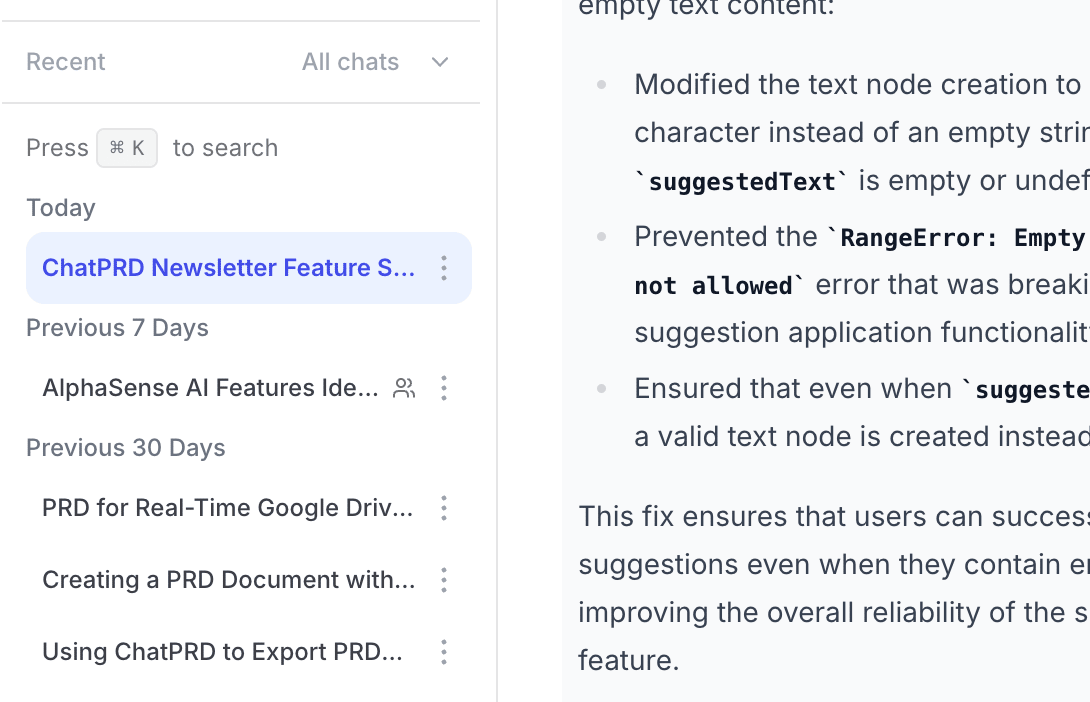Image resolution: width=1090 pixels, height=702 pixels.
Task: Open options menu for AlphaSense AI Features chat
Action: pos(444,388)
